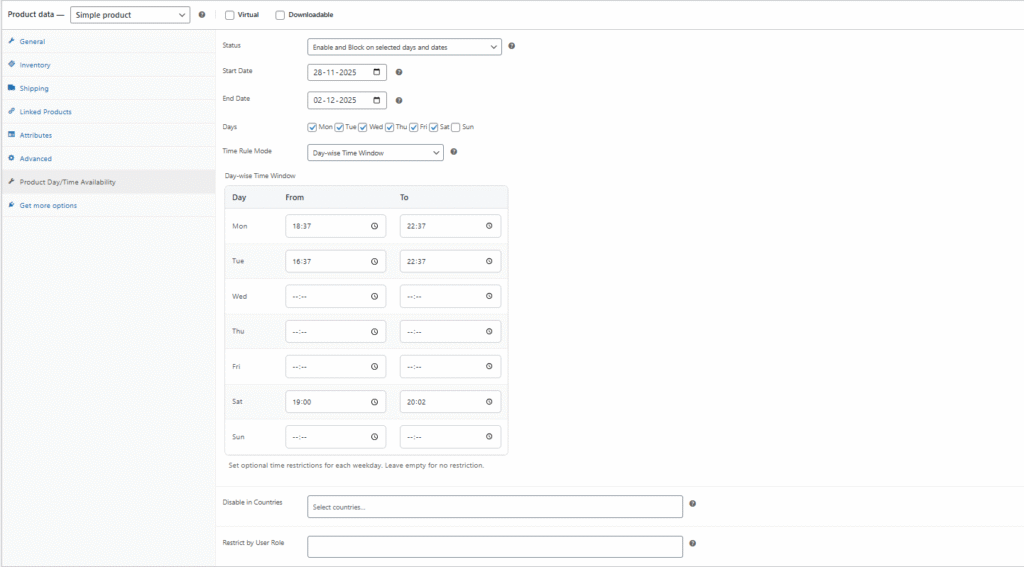Open the Start Date calendar picker icon
The height and width of the screenshot is (567, 1024).
tap(377, 72)
